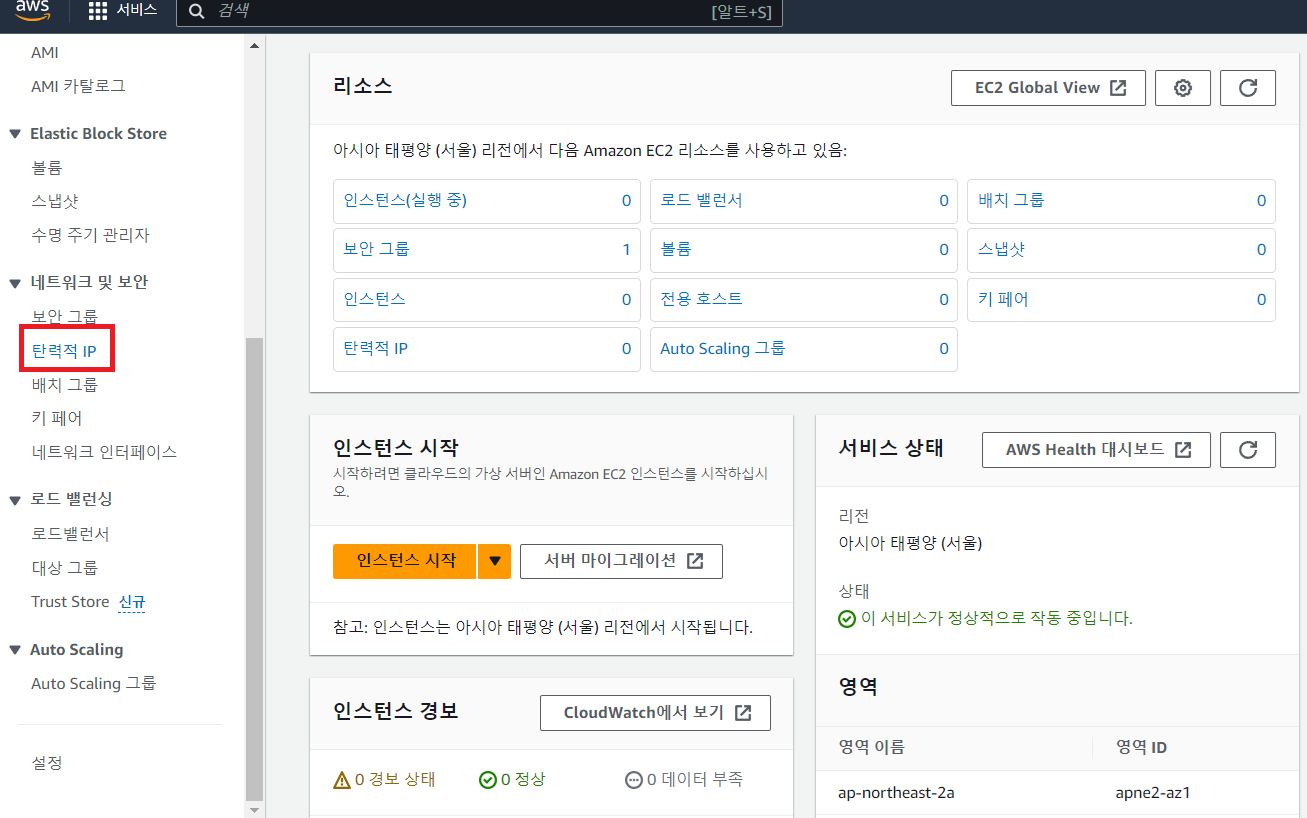Click 인스턴스(실행 중) resource link
This screenshot has height=818, width=1307.
tap(405, 200)
